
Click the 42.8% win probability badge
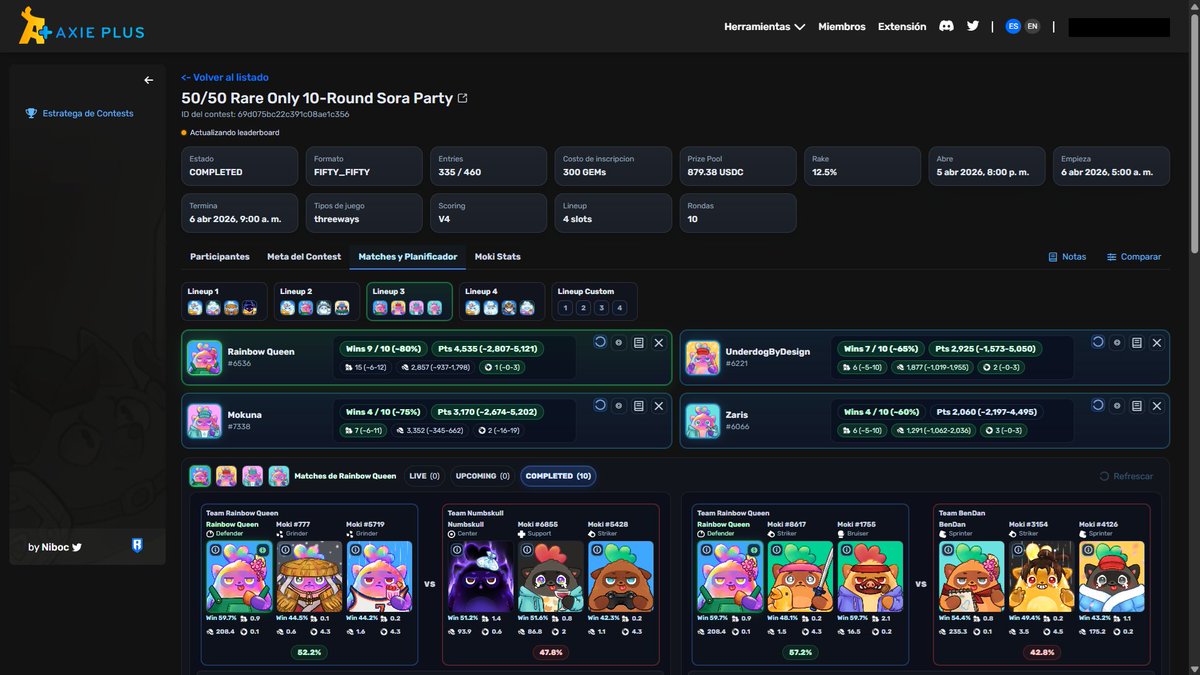point(1041,652)
